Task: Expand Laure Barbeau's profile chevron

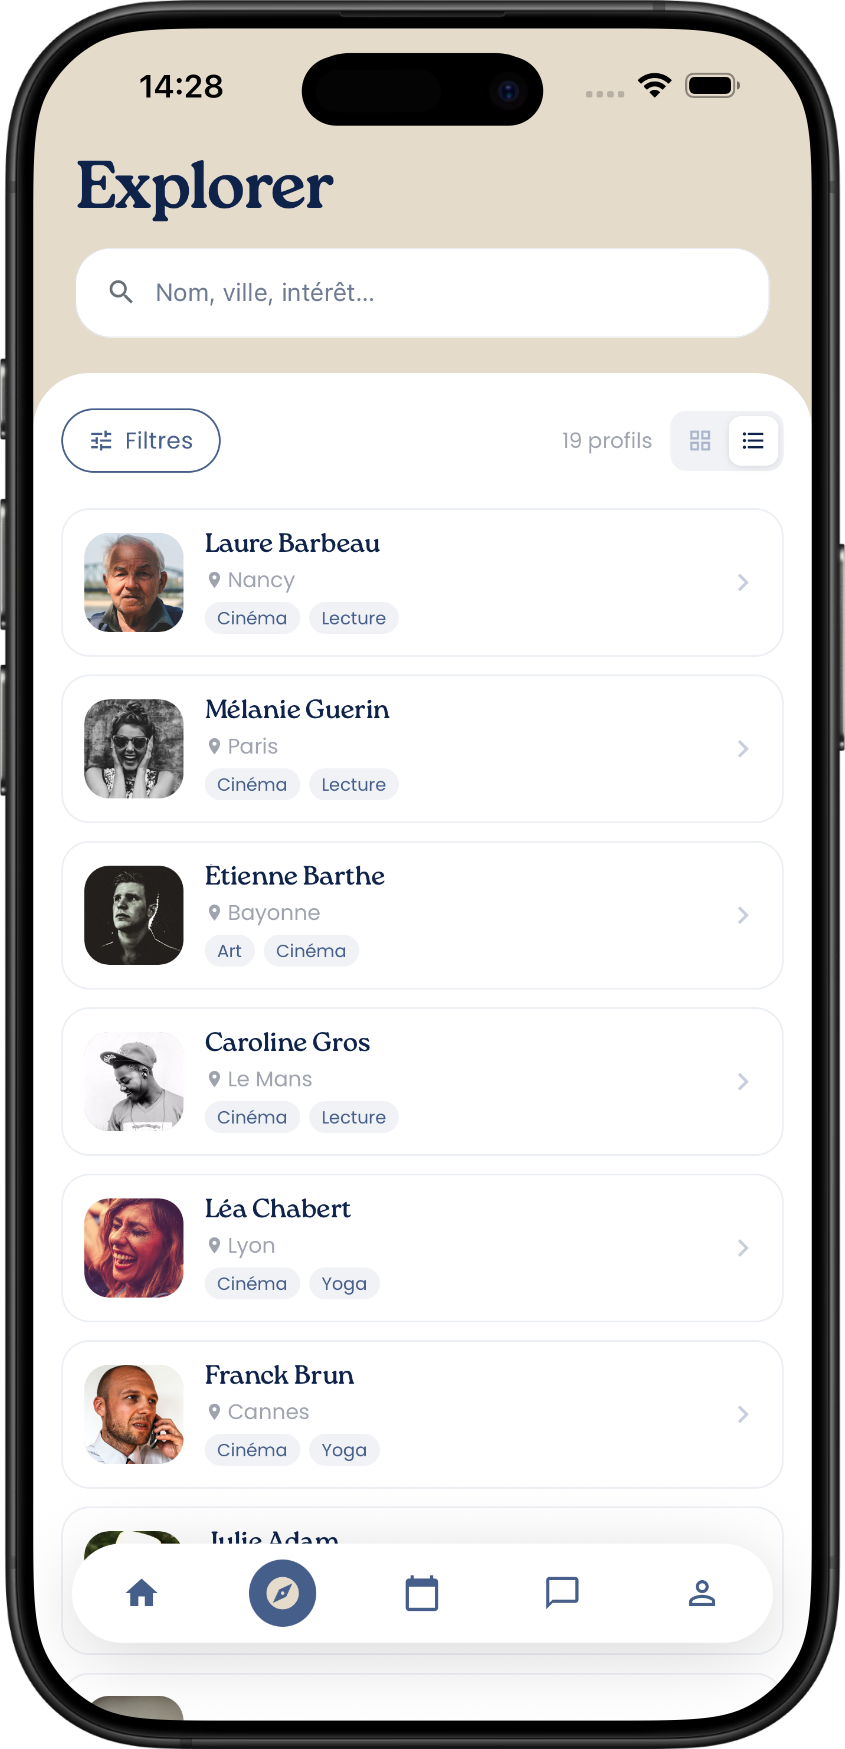Action: pyautogui.click(x=743, y=582)
